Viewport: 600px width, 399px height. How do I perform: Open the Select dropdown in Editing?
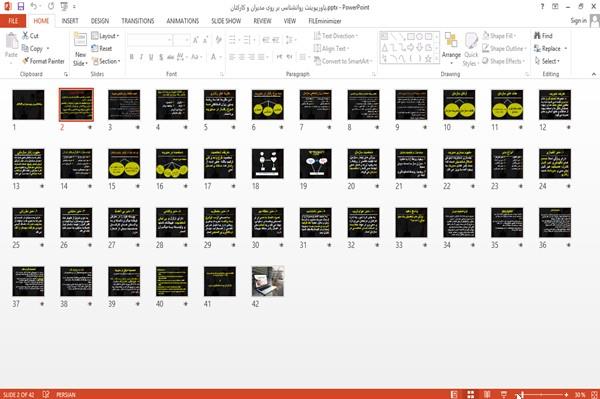547,61
